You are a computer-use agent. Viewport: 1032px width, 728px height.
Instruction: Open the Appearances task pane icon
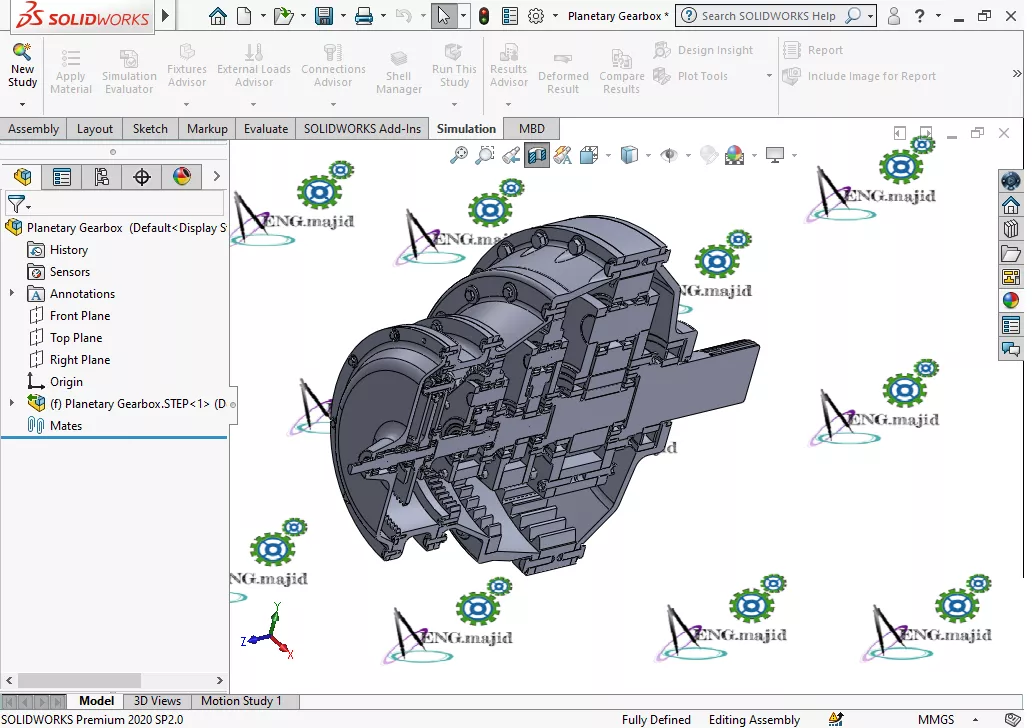(1010, 300)
